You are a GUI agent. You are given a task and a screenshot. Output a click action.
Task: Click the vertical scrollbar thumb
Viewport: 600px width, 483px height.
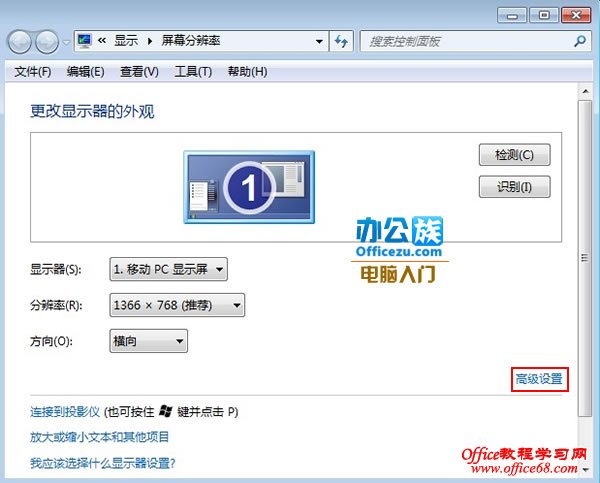tap(585, 258)
